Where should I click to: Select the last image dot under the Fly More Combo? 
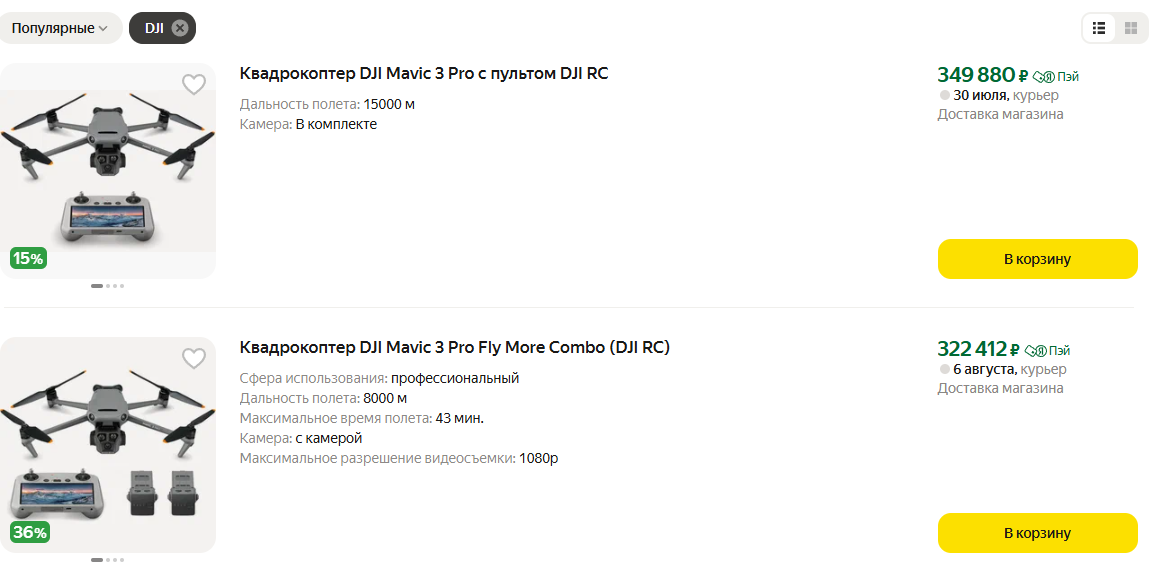click(122, 560)
